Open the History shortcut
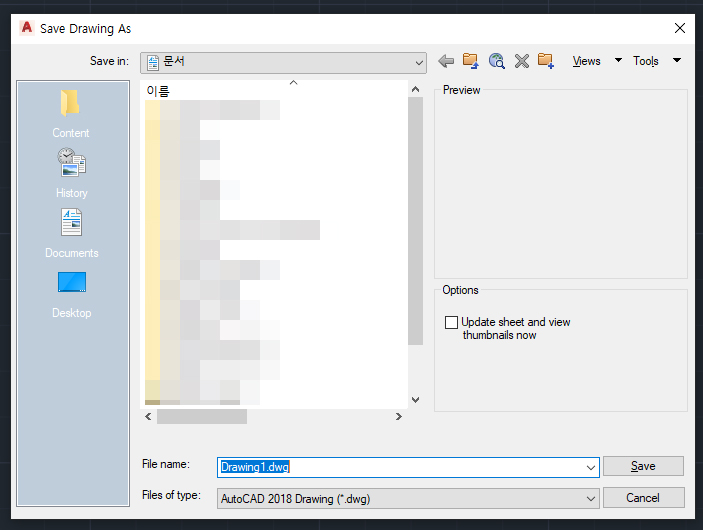Screen dimensions: 703x530 coord(72,174)
